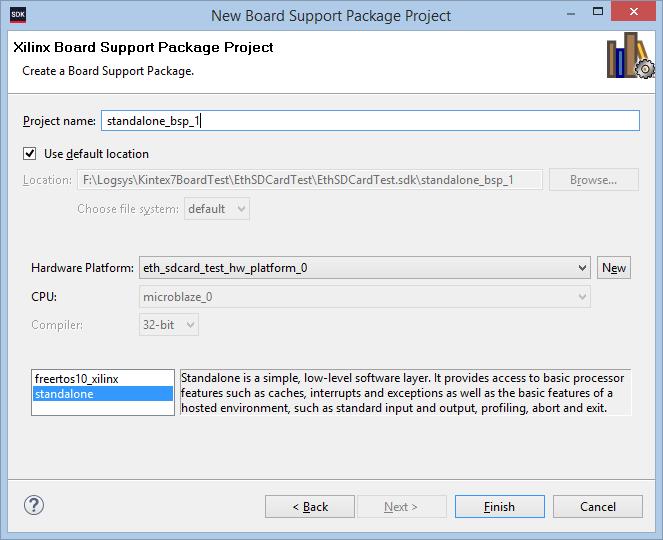Click the Standalone description text box
The image size is (663, 540).
point(405,393)
